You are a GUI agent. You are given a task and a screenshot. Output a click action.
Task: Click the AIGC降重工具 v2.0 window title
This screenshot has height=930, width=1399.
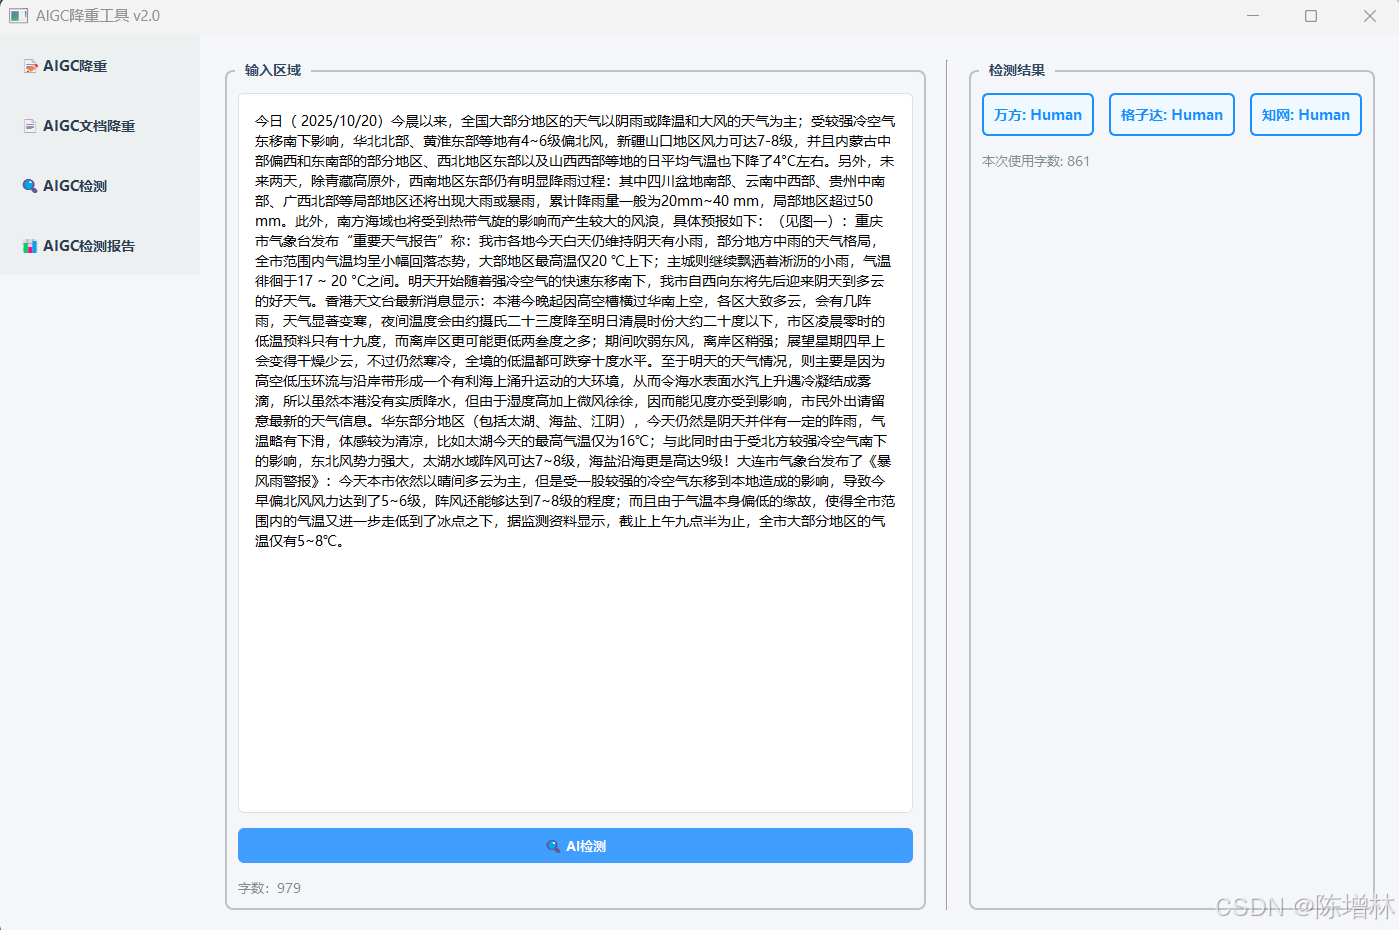coord(98,16)
